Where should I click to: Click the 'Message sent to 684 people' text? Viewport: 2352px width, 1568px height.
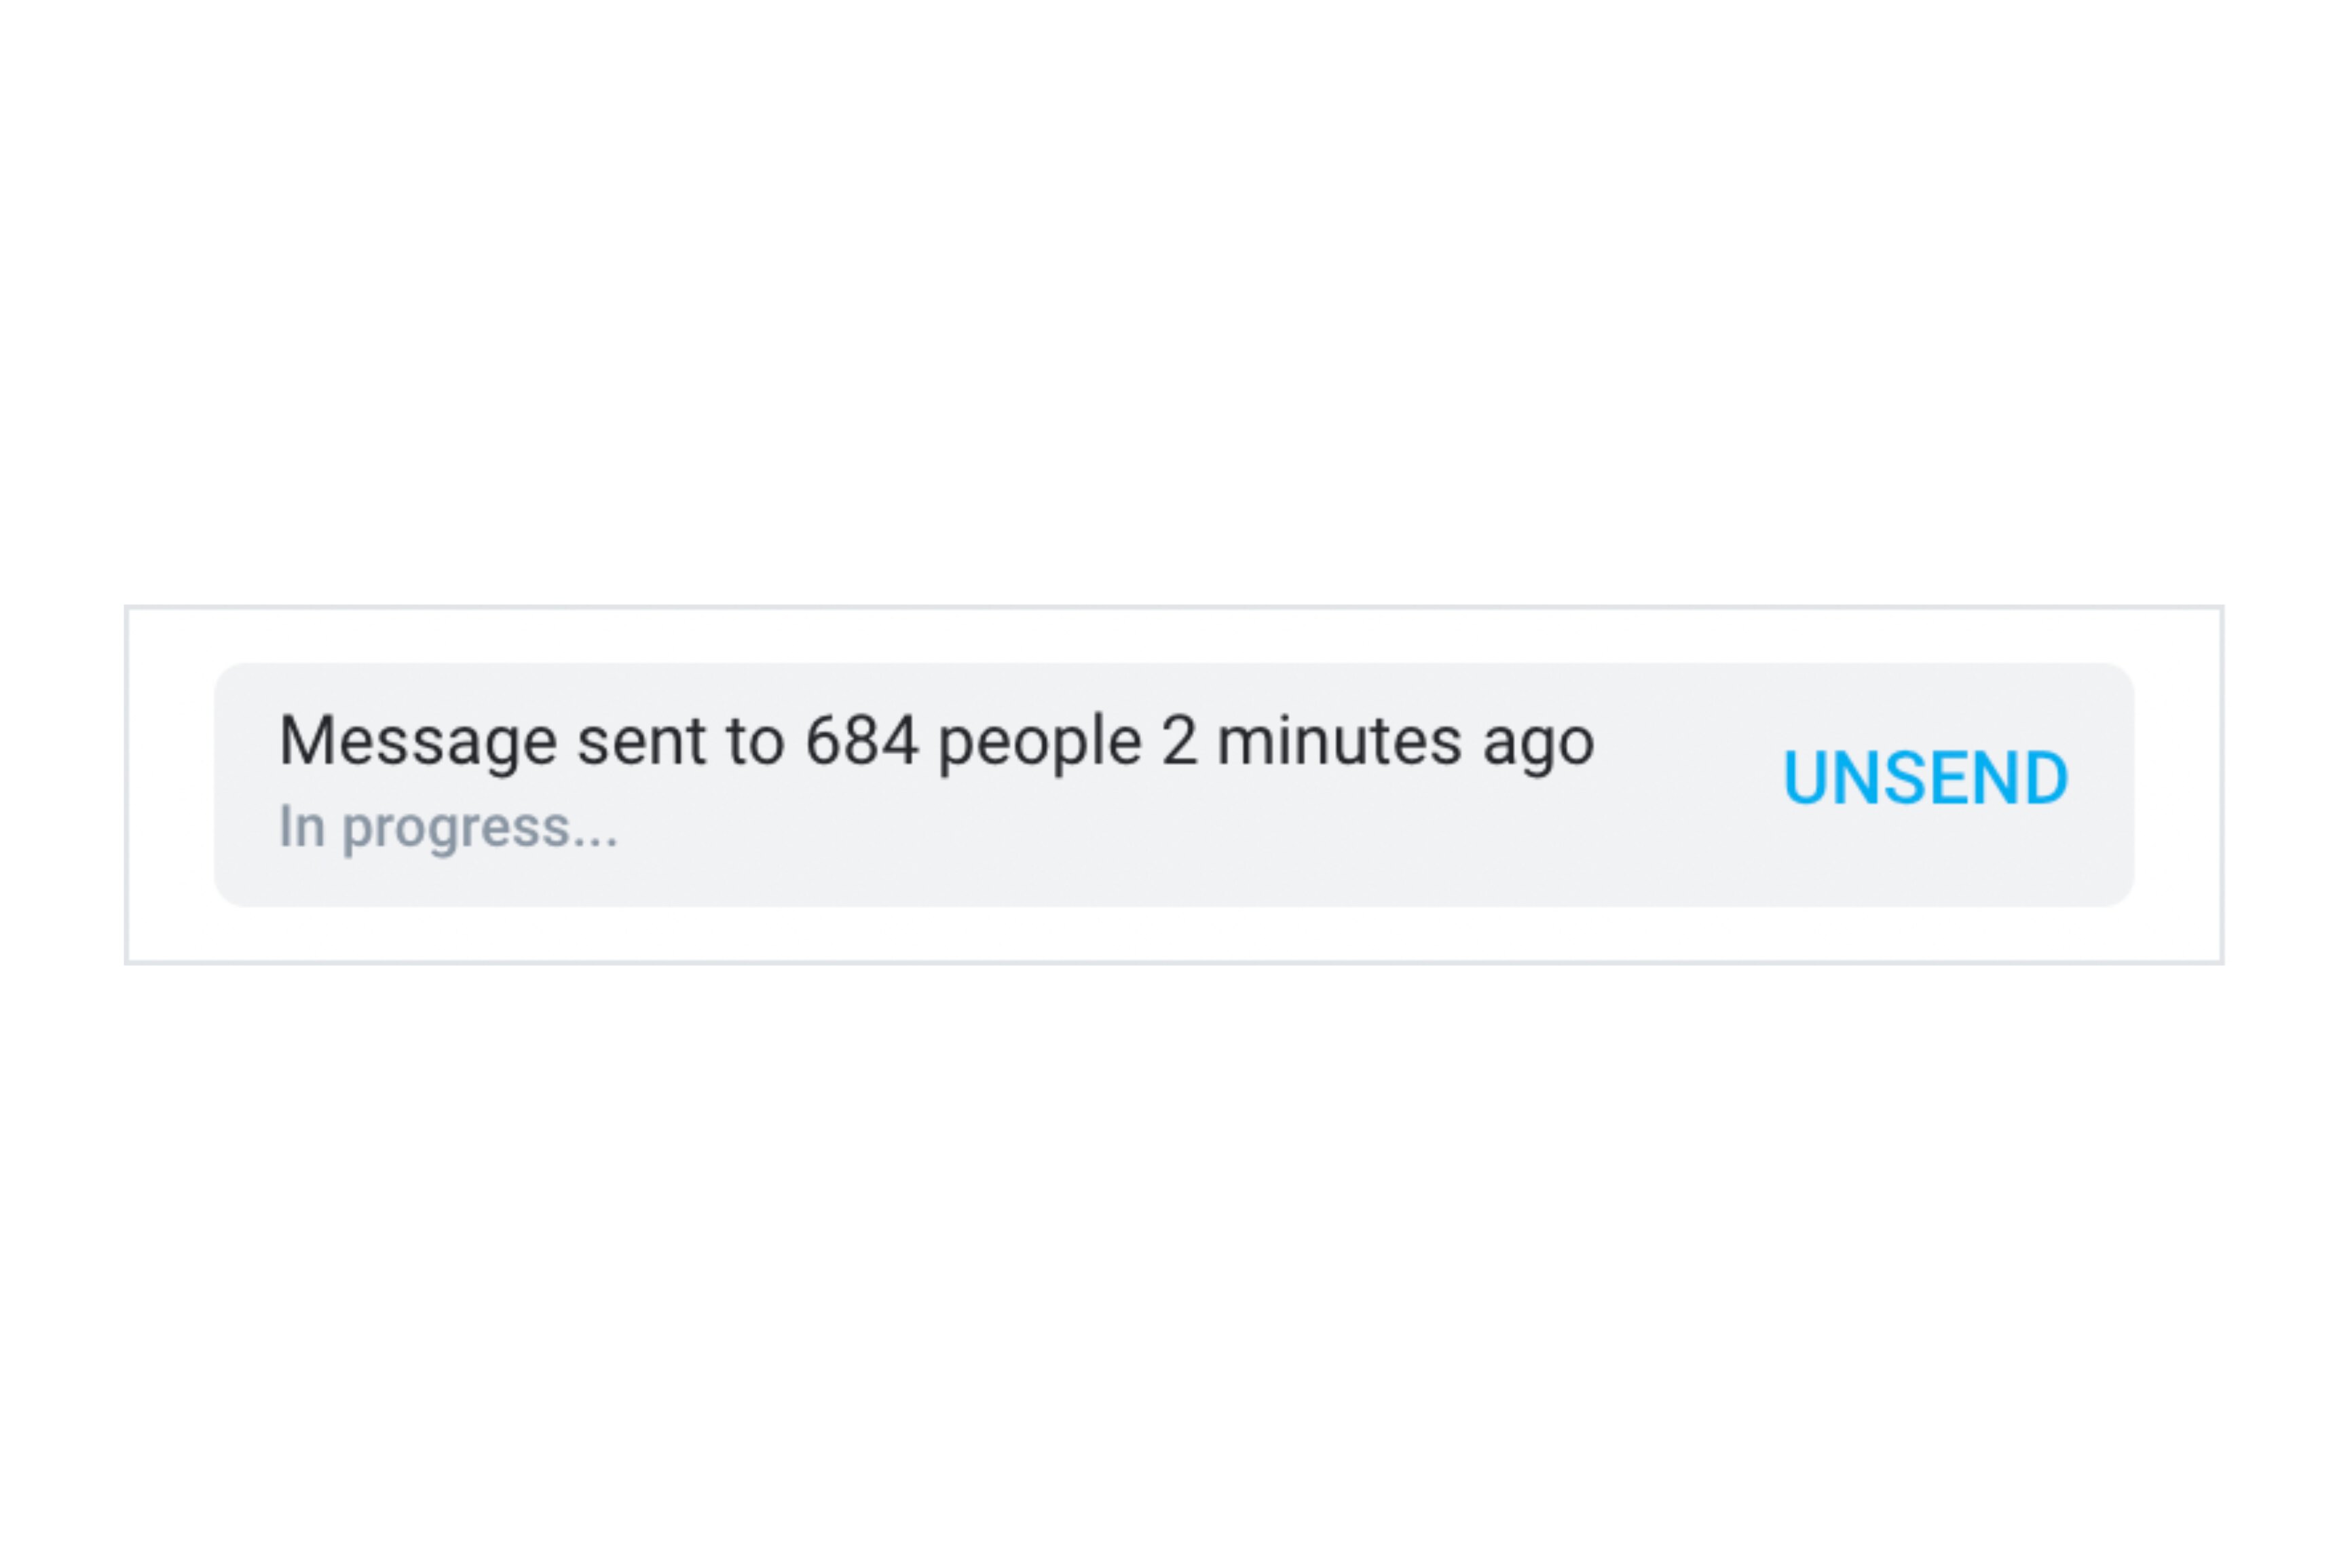(710, 741)
